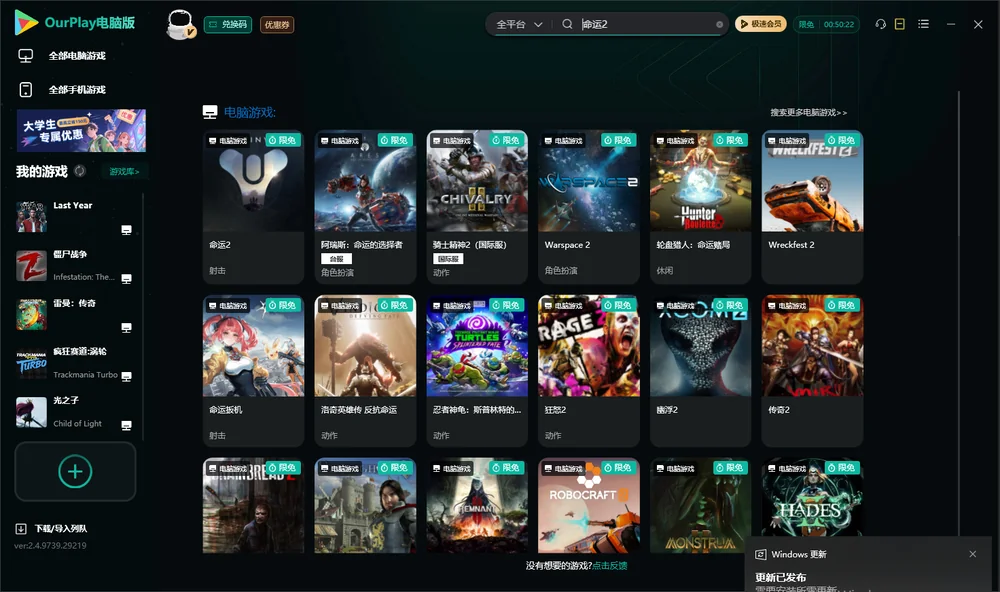
Task: Click the PC icon beside 雷曼: 传奇
Action: pos(126,328)
